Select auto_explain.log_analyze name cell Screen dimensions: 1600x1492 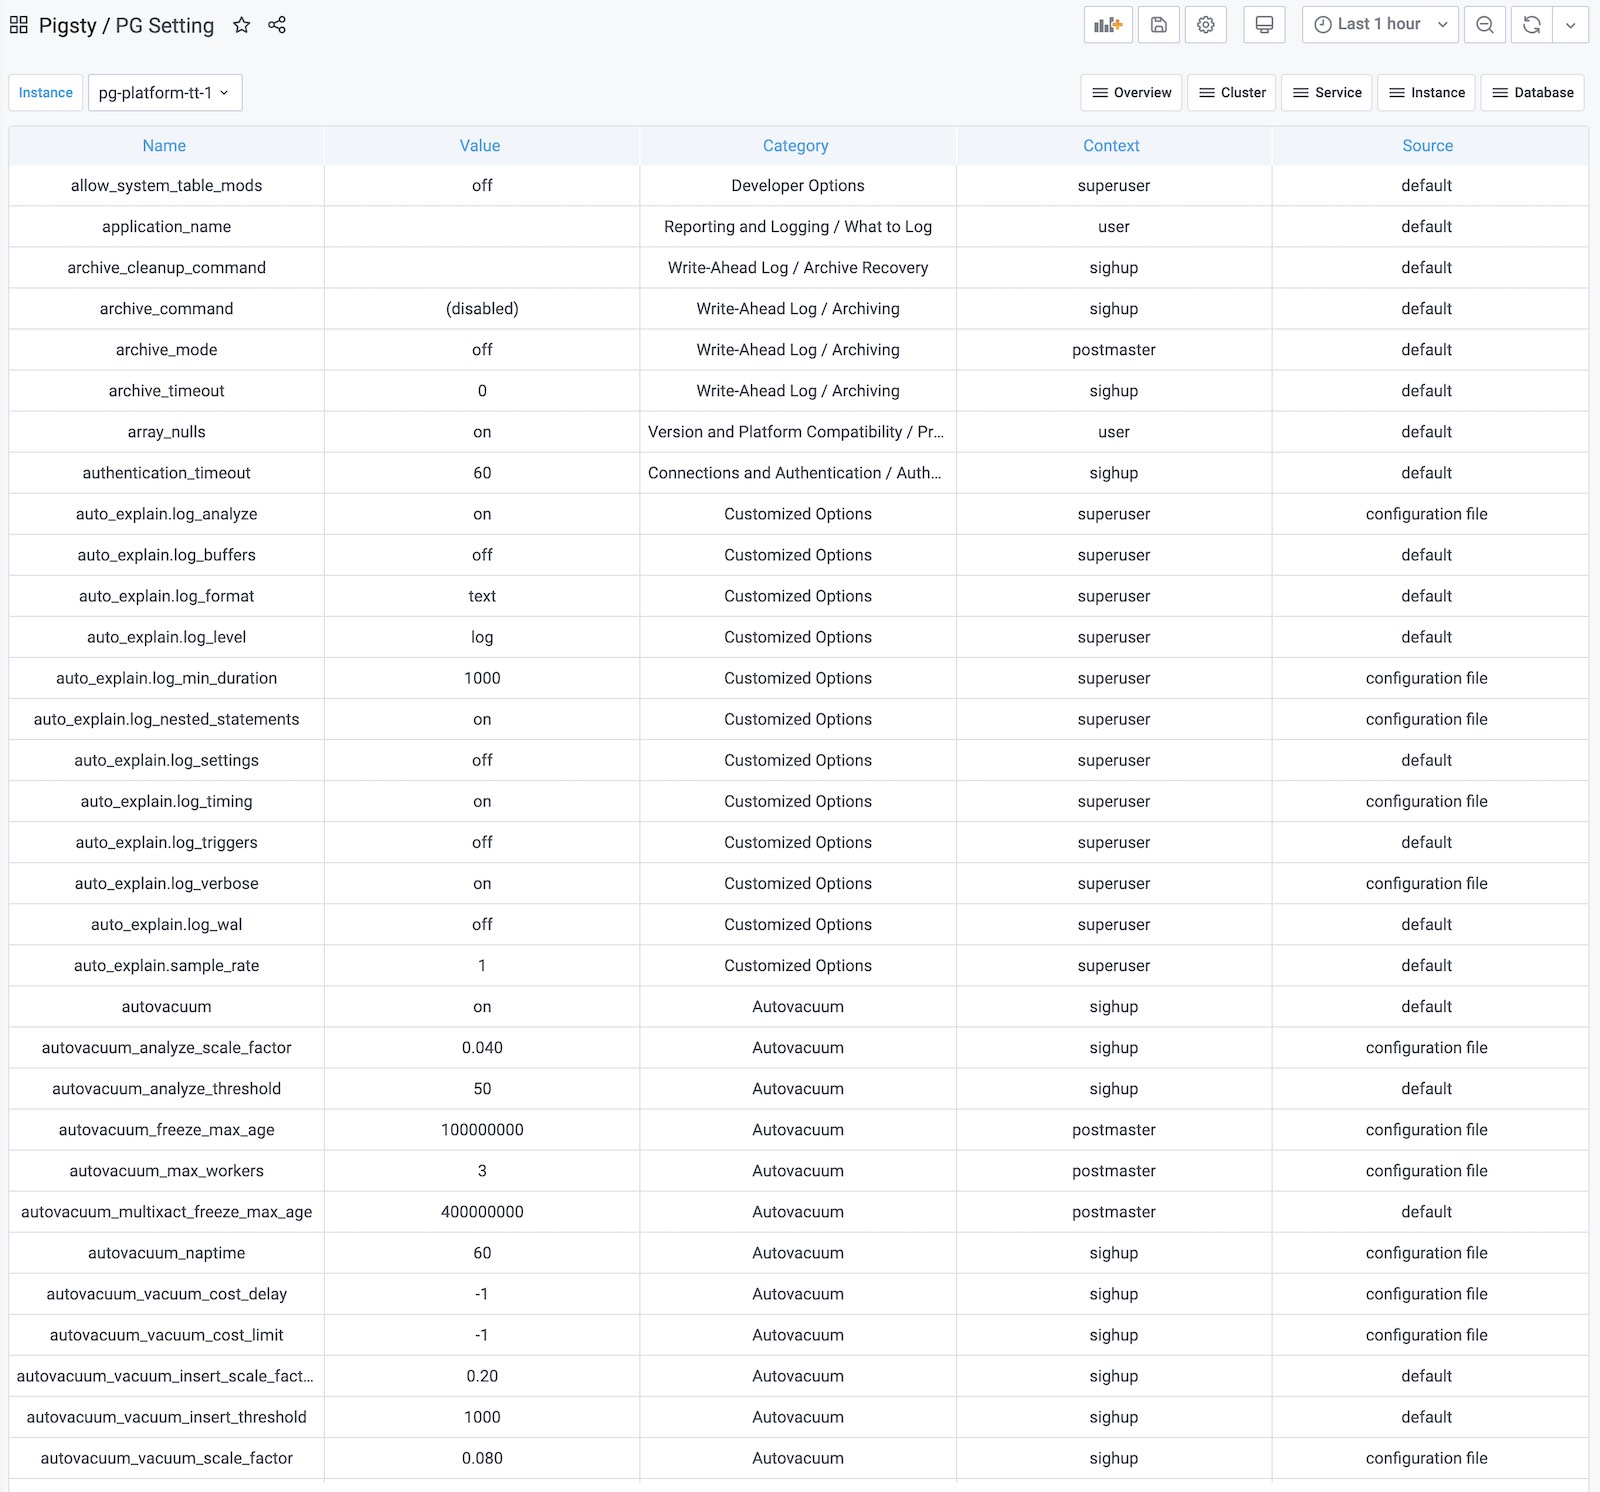pos(166,514)
